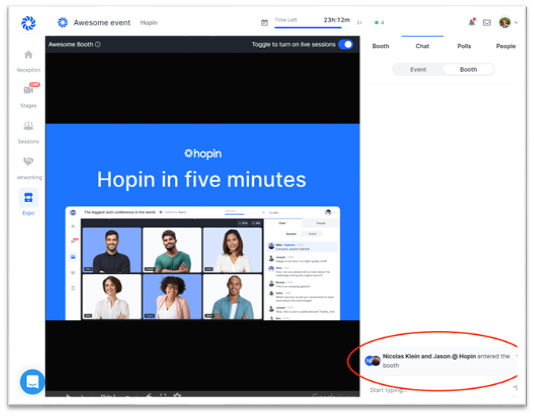This screenshot has width=534, height=416.
Task: Open messages envelope icon
Action: (487, 23)
